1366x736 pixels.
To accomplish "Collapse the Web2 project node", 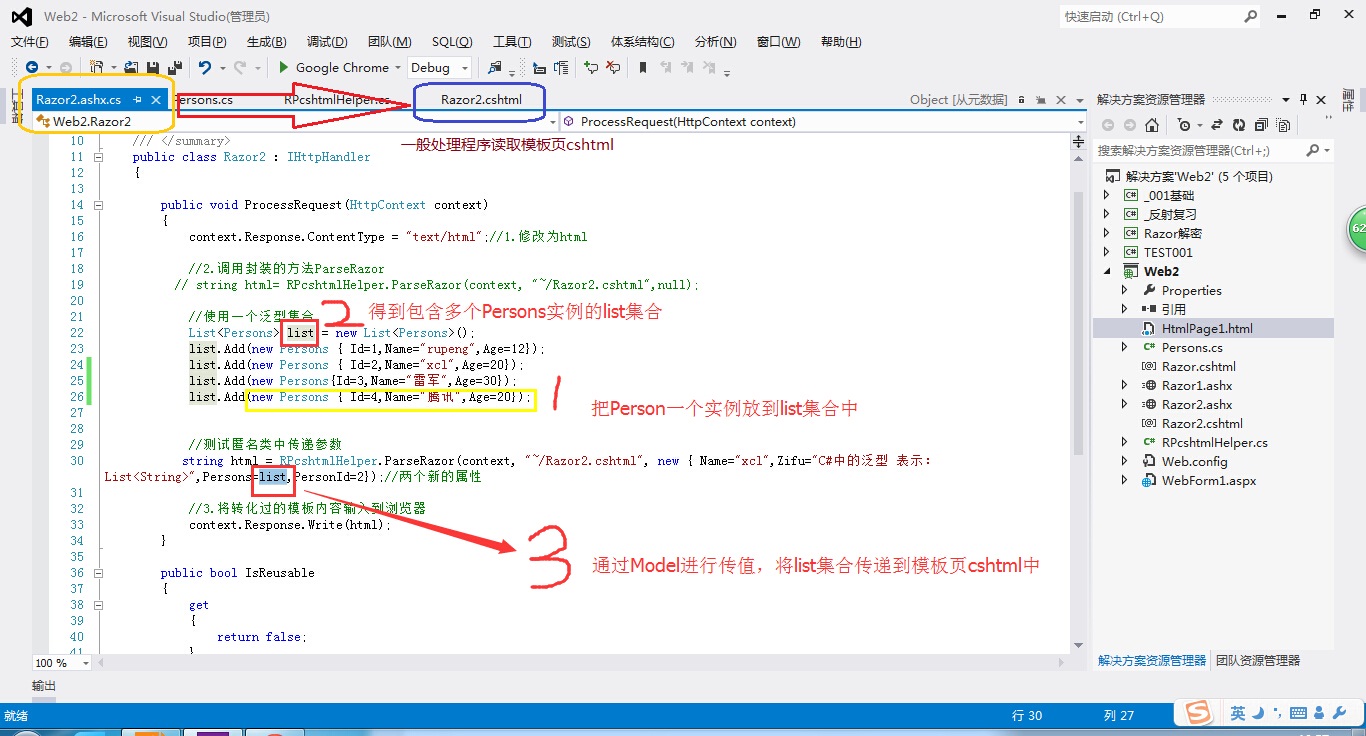I will 1107,271.
